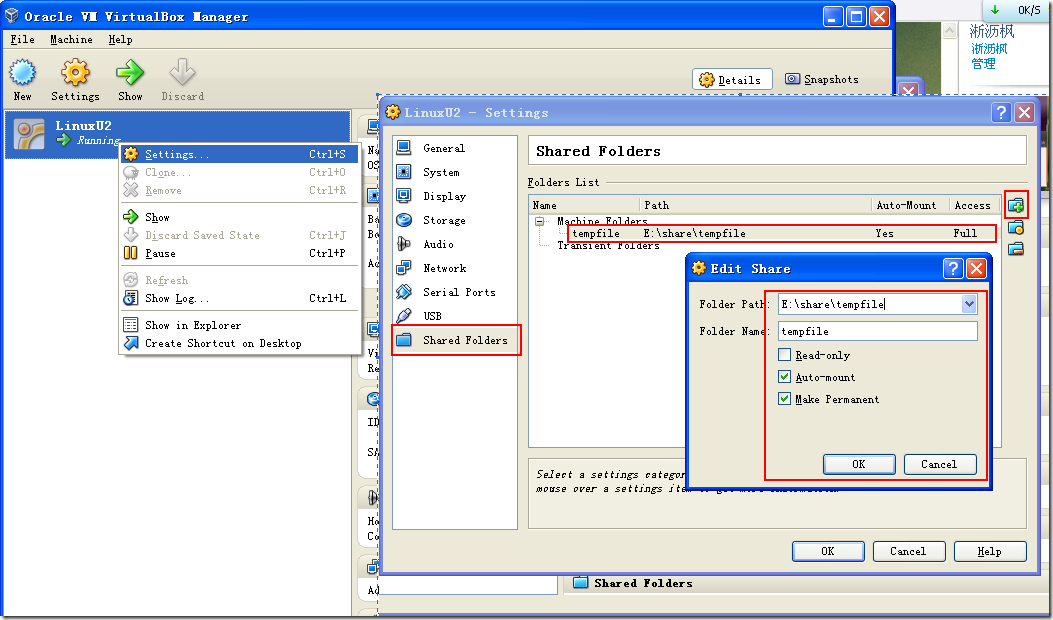This screenshot has width=1053, height=620.
Task: Switch to the Details view button
Action: click(733, 79)
